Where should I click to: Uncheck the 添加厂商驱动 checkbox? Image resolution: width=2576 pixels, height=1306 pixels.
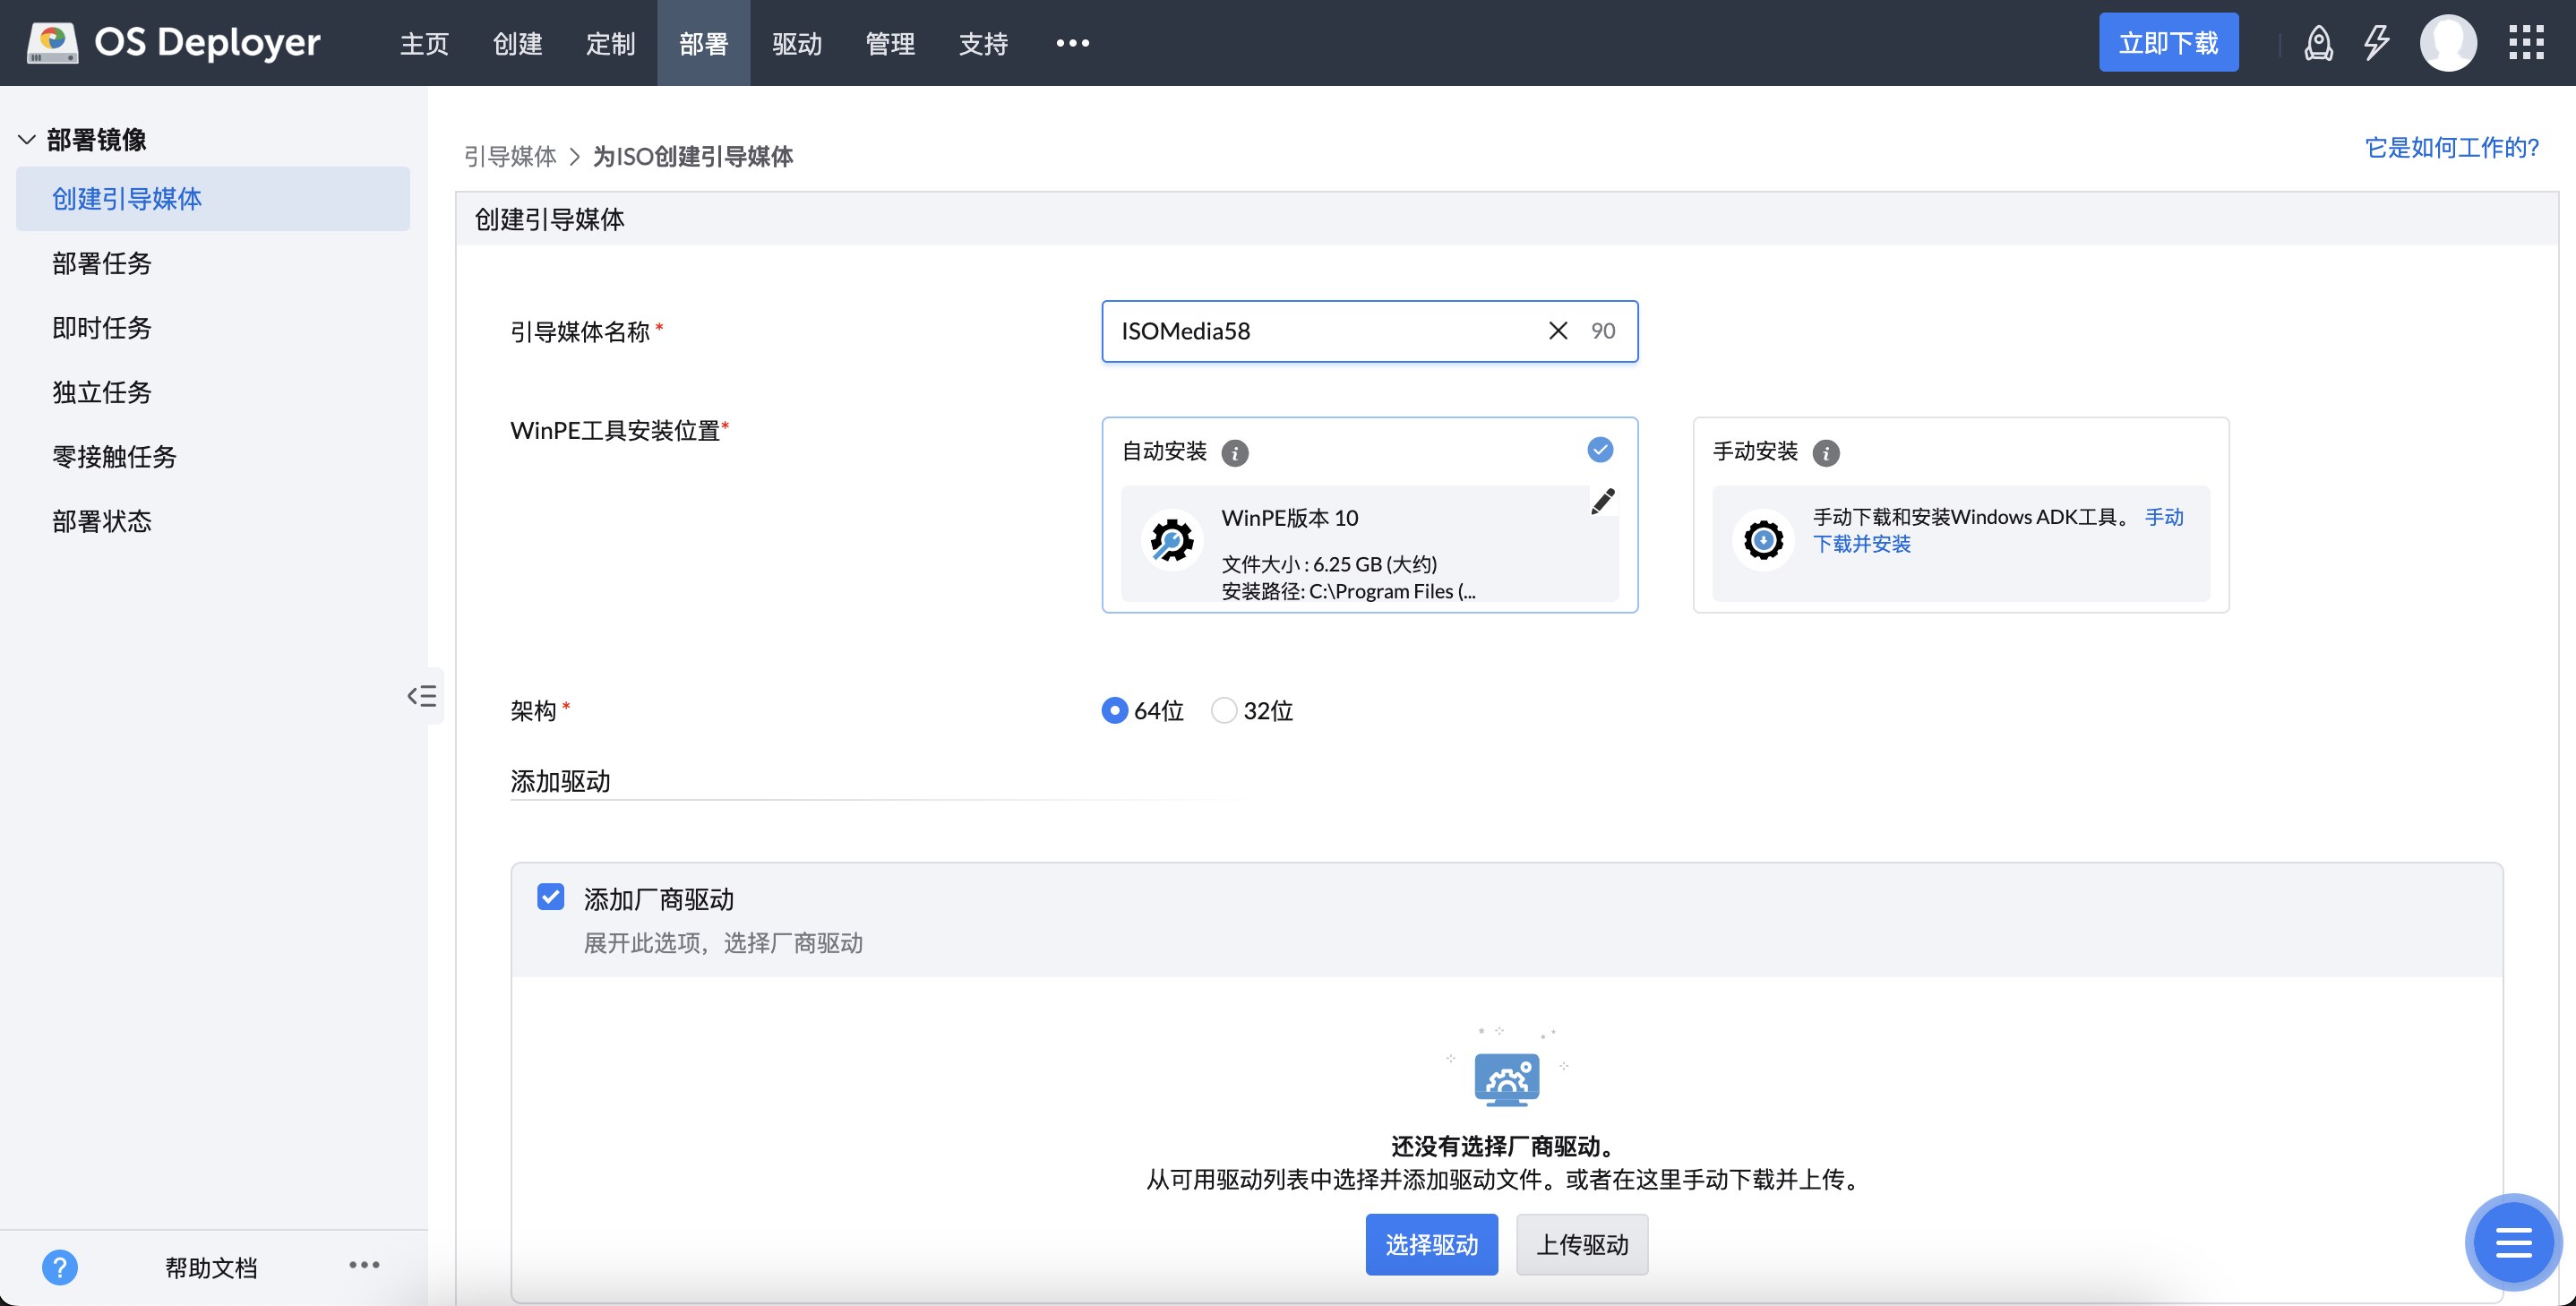pos(550,896)
